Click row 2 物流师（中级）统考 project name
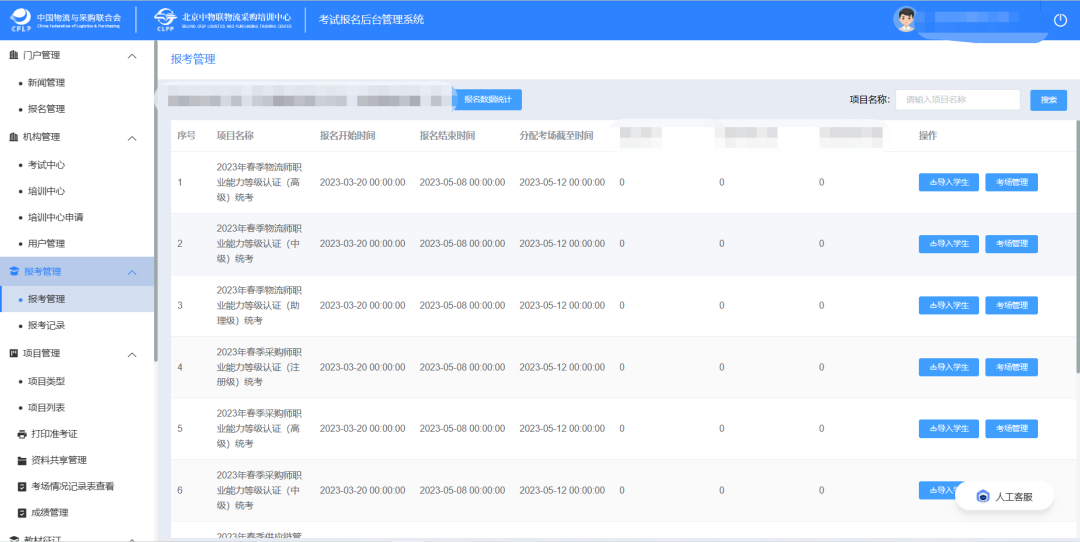The image size is (1080, 542). [x=259, y=244]
